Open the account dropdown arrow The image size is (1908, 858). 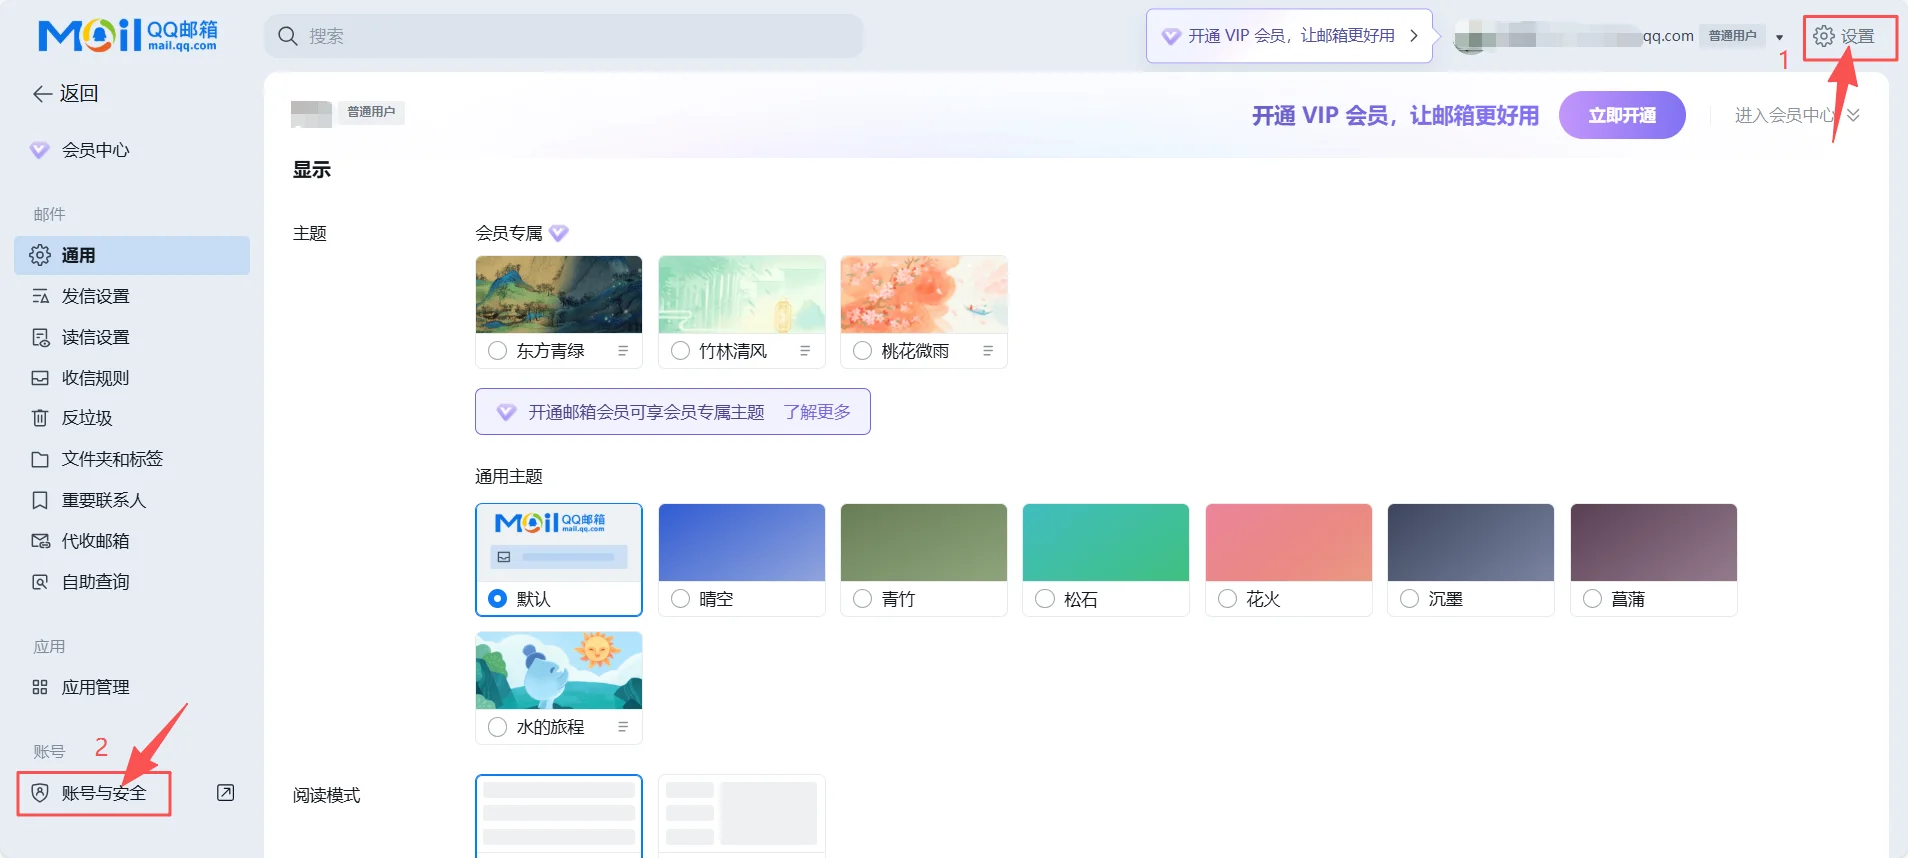(x=1779, y=38)
